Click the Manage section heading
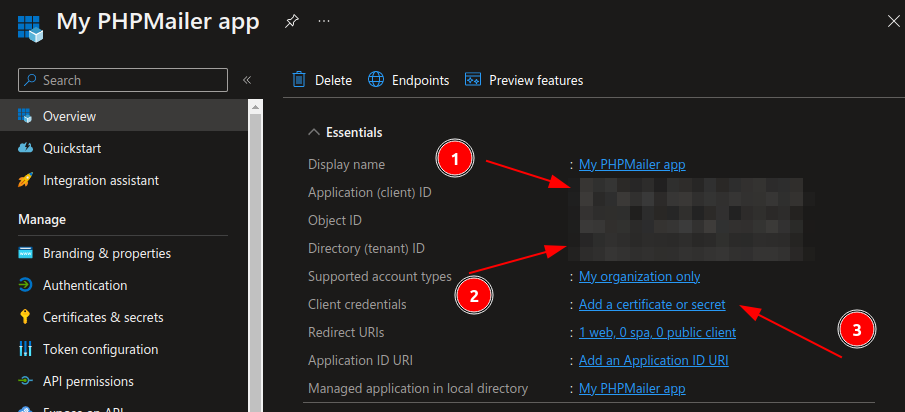The image size is (905, 412). point(42,220)
